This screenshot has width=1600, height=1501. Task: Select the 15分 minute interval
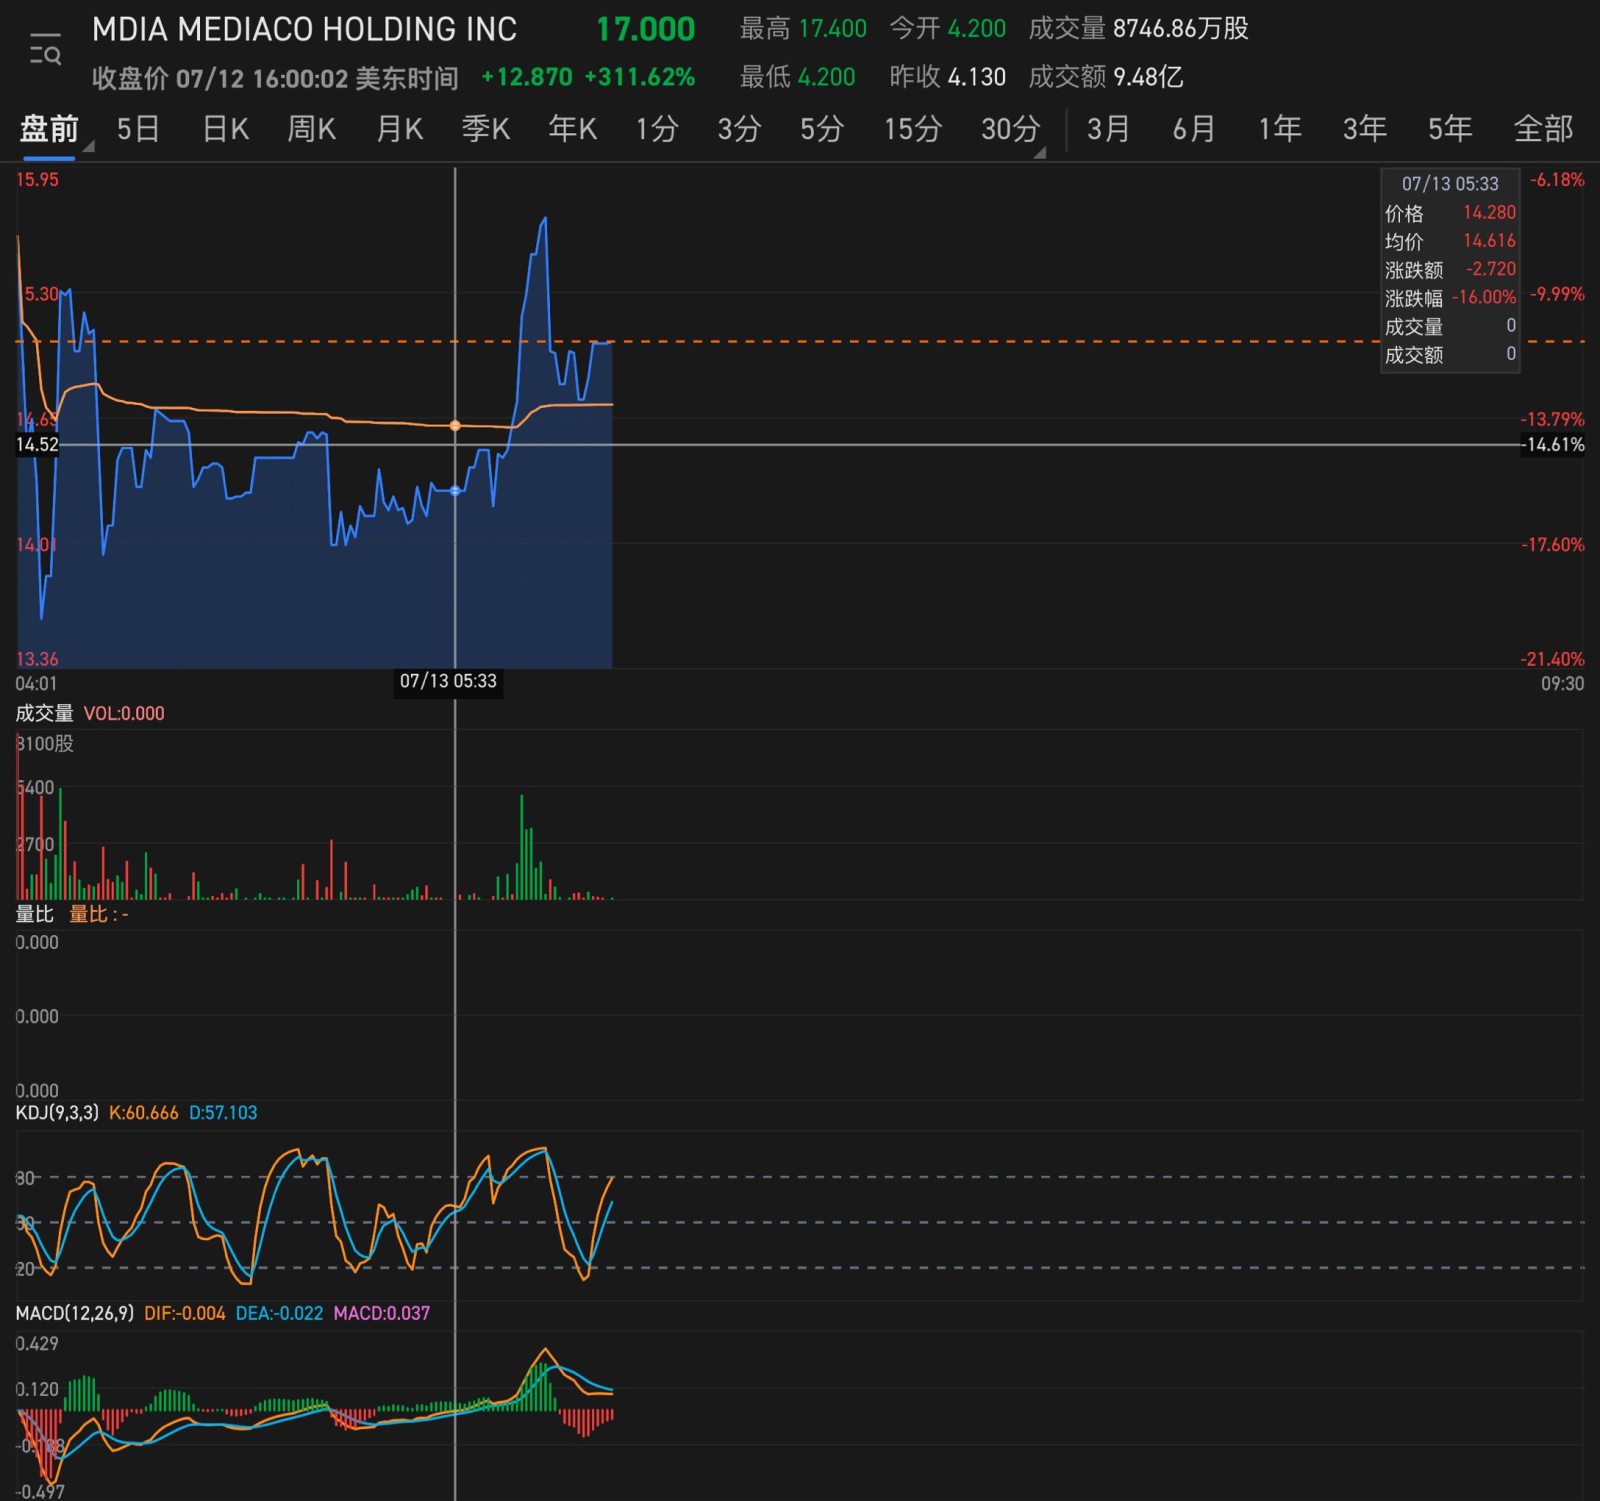tap(912, 129)
